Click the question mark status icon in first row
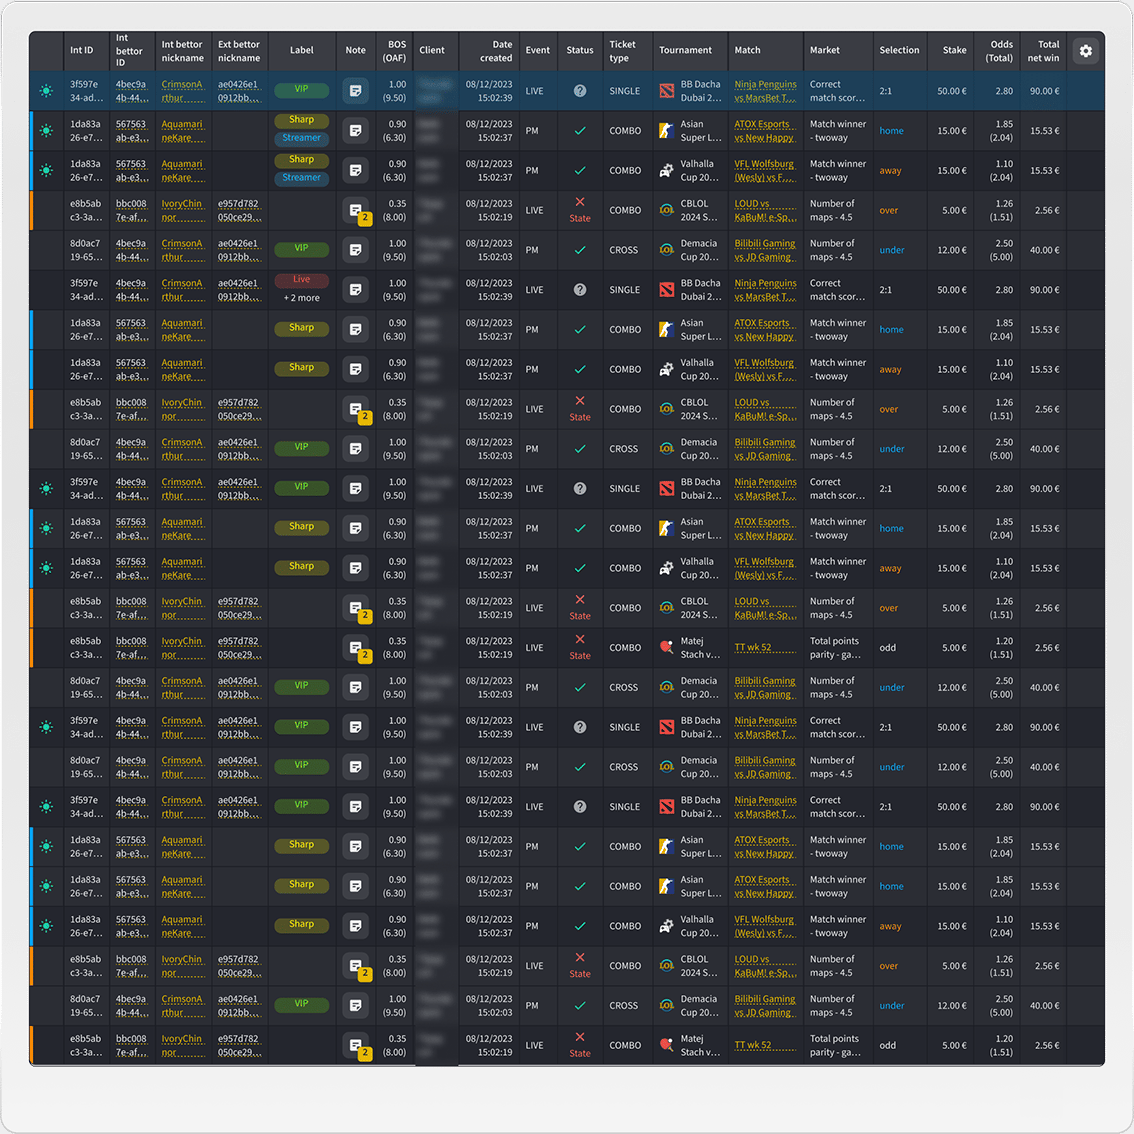Image resolution: width=1134 pixels, height=1134 pixels. click(x=580, y=91)
